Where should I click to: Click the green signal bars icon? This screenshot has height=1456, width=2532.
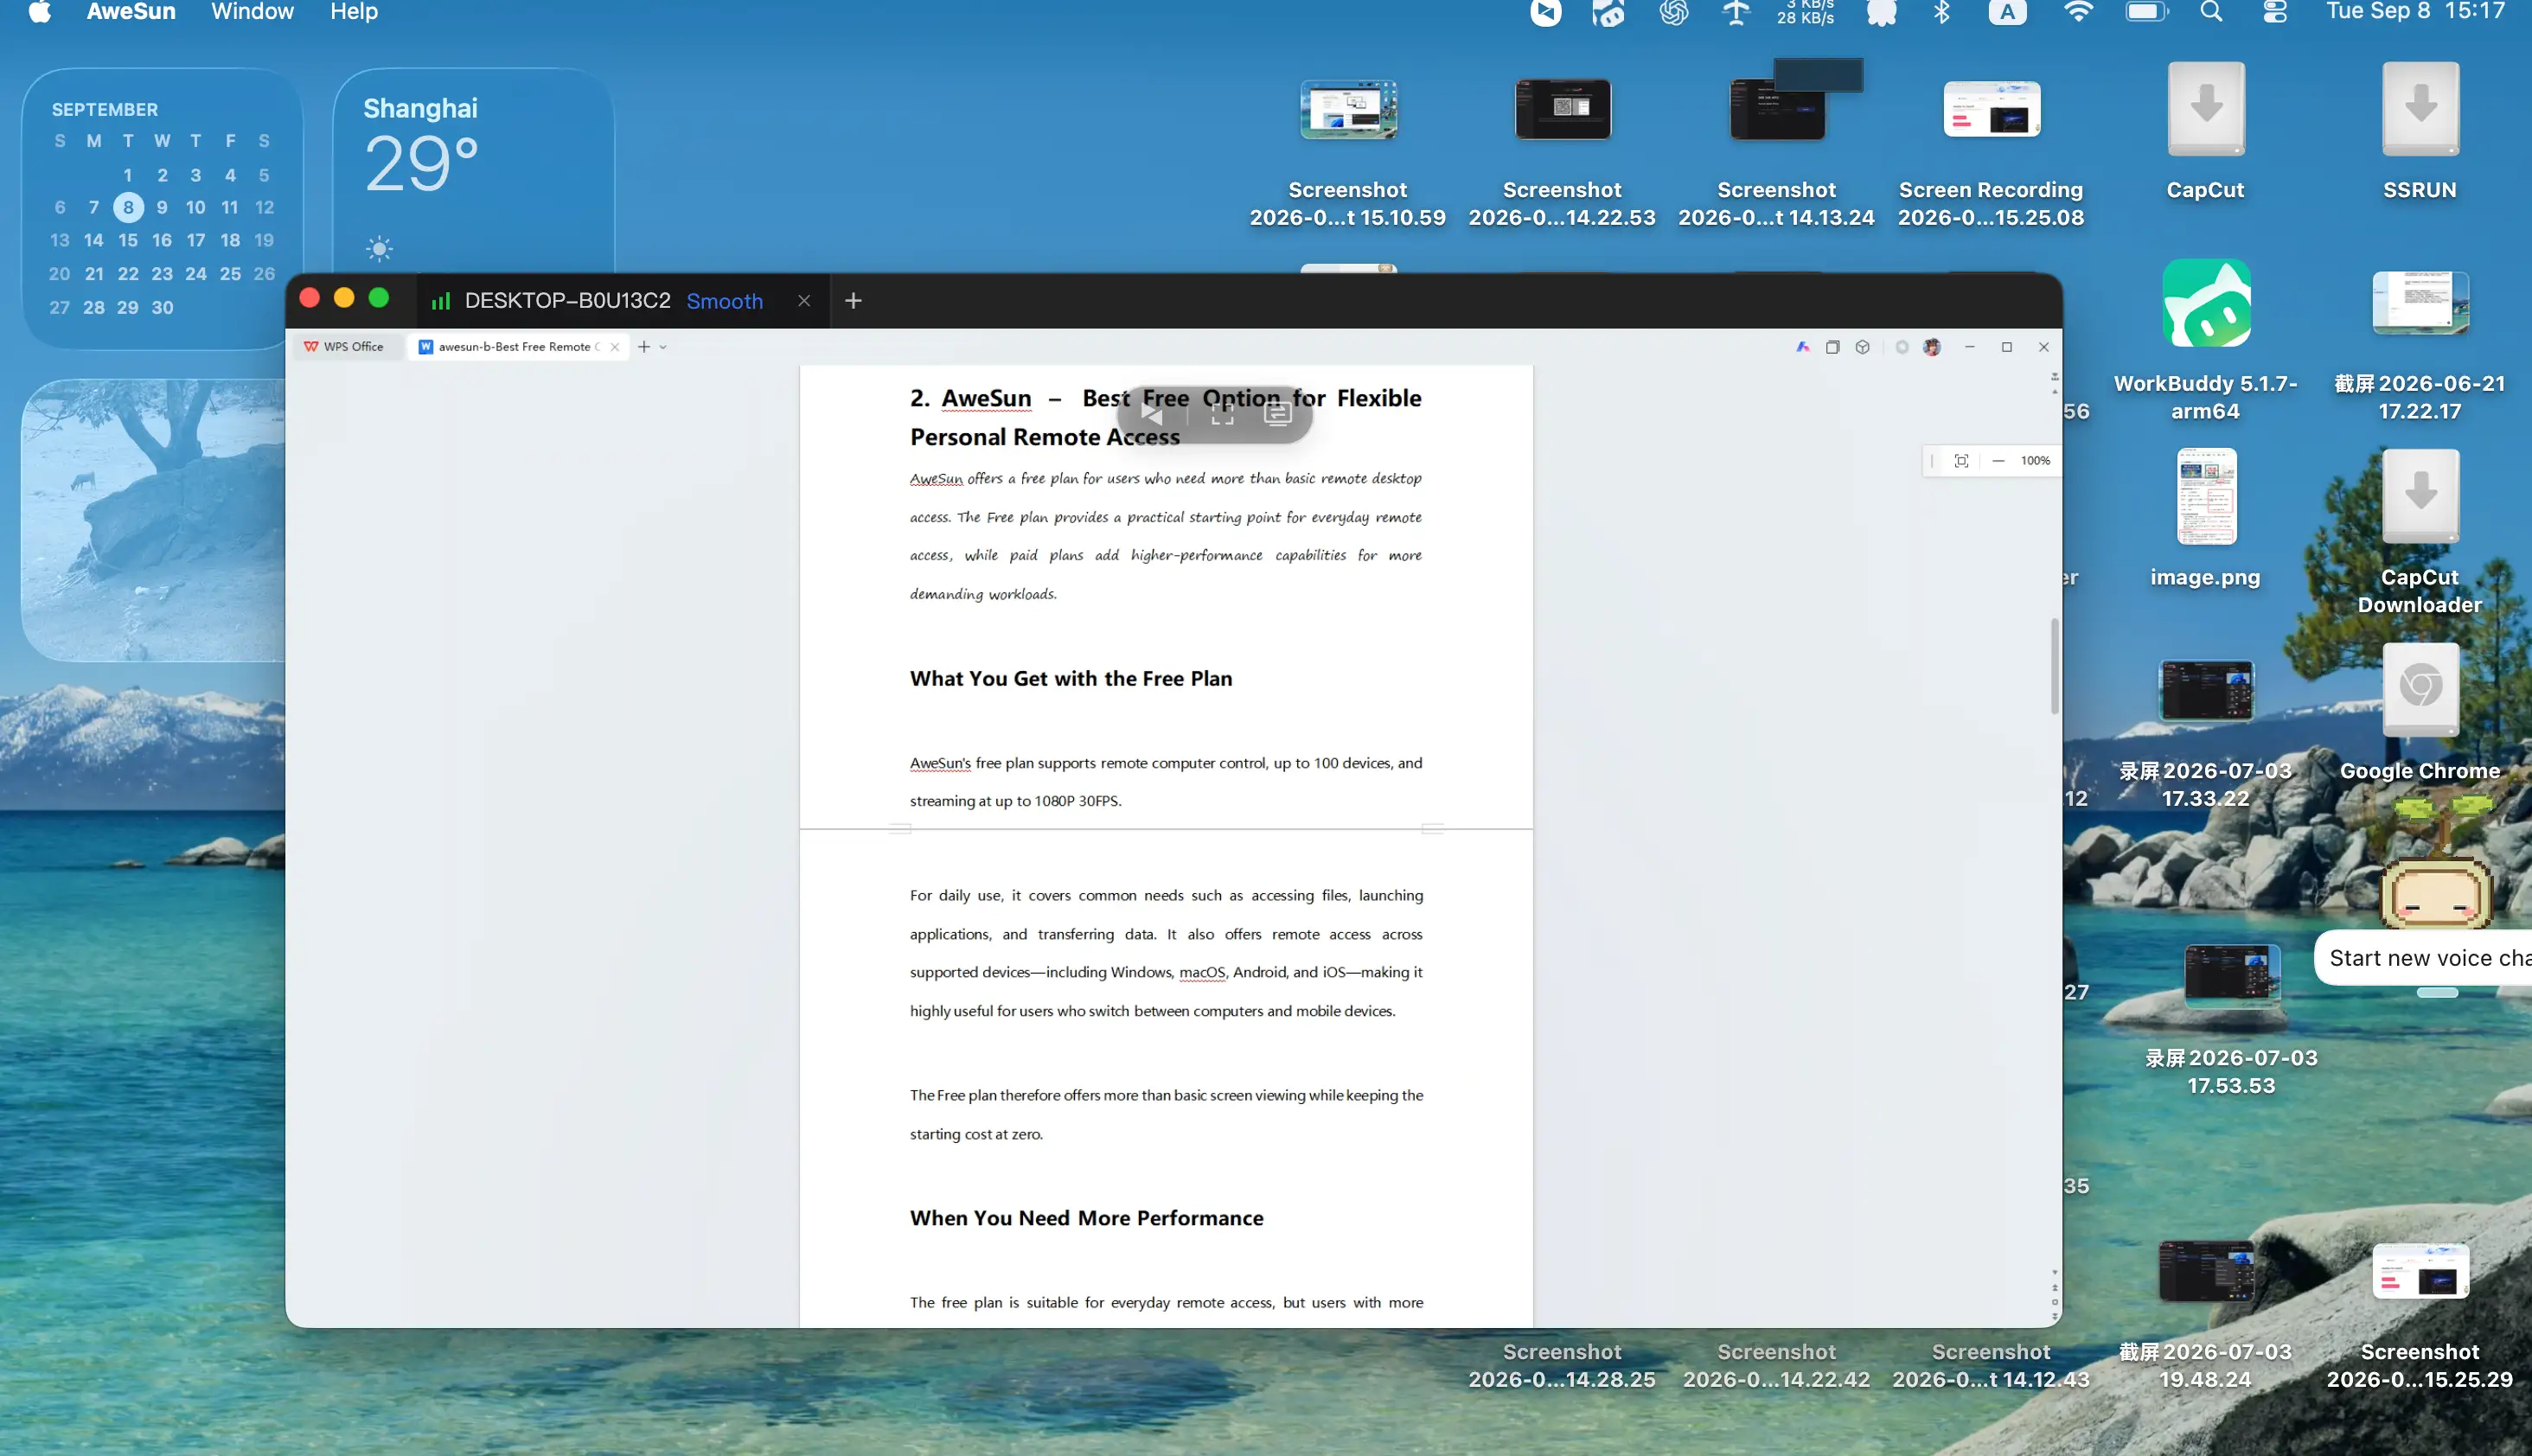[441, 301]
